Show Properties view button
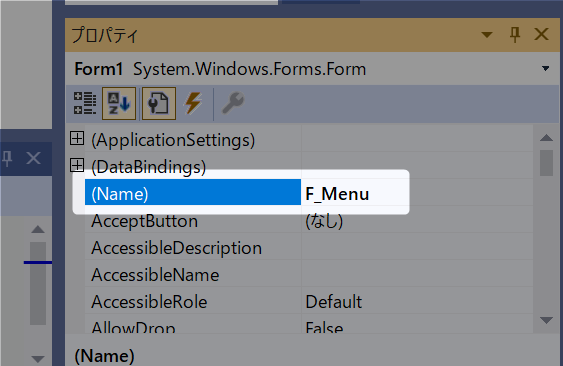This screenshot has width=563, height=366. 159,103
